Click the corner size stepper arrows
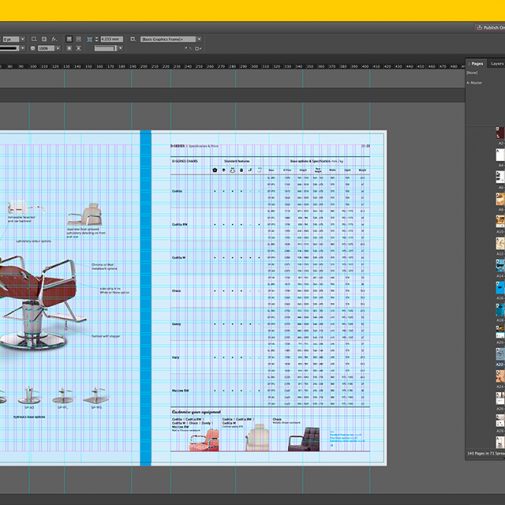The image size is (505, 505). tap(97, 39)
